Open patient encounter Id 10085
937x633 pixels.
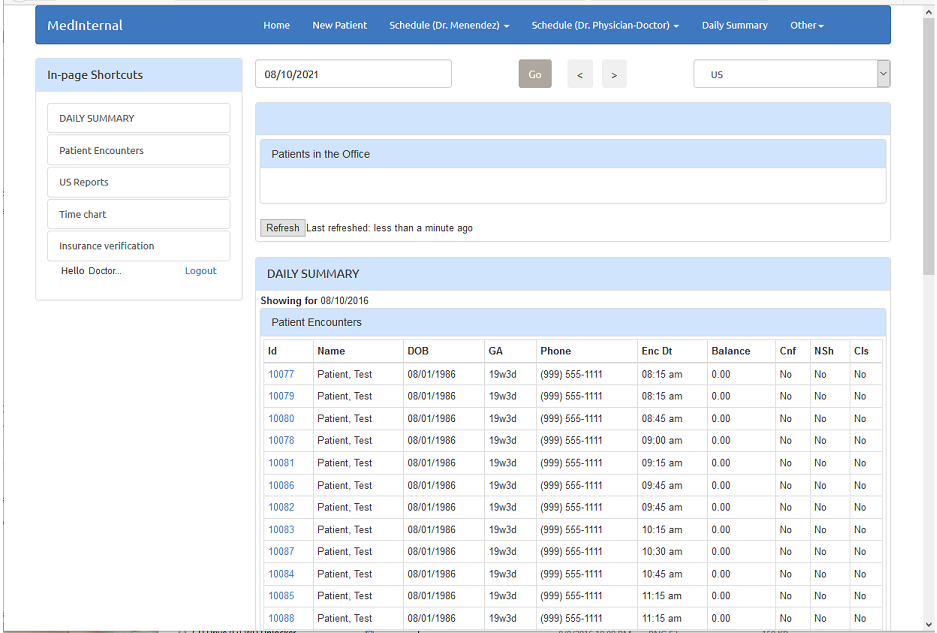[281, 595]
